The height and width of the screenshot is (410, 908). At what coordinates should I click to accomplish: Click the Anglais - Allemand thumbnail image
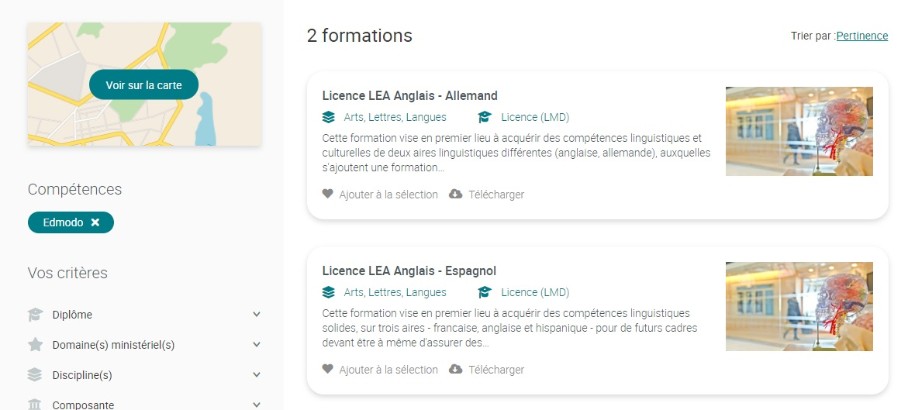[x=799, y=131]
